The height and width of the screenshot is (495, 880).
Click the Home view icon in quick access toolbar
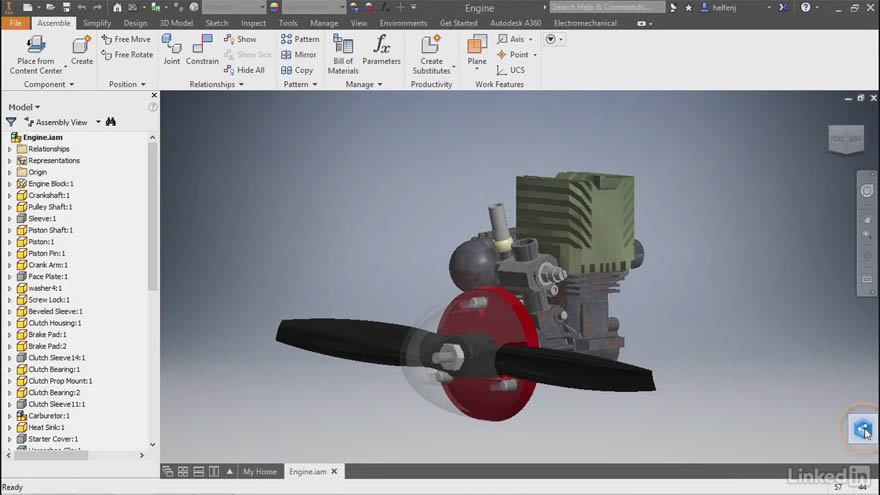[x=117, y=7]
